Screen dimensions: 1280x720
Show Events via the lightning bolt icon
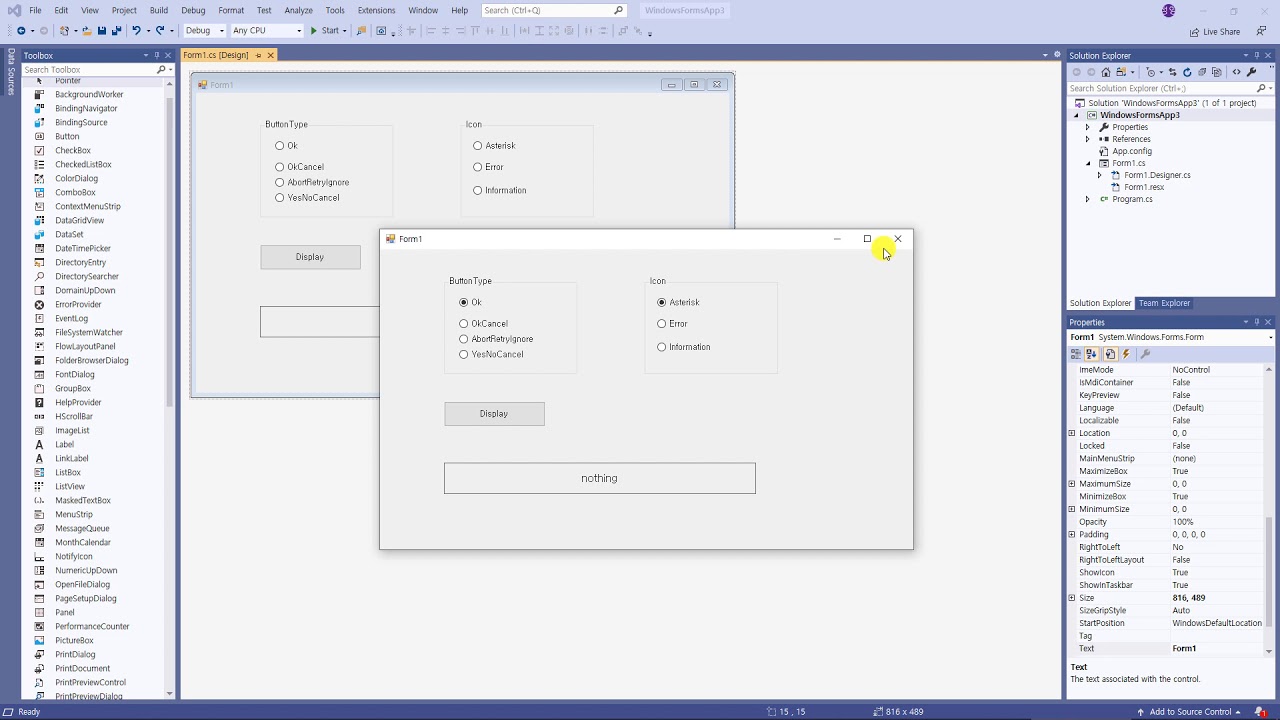coord(1126,354)
